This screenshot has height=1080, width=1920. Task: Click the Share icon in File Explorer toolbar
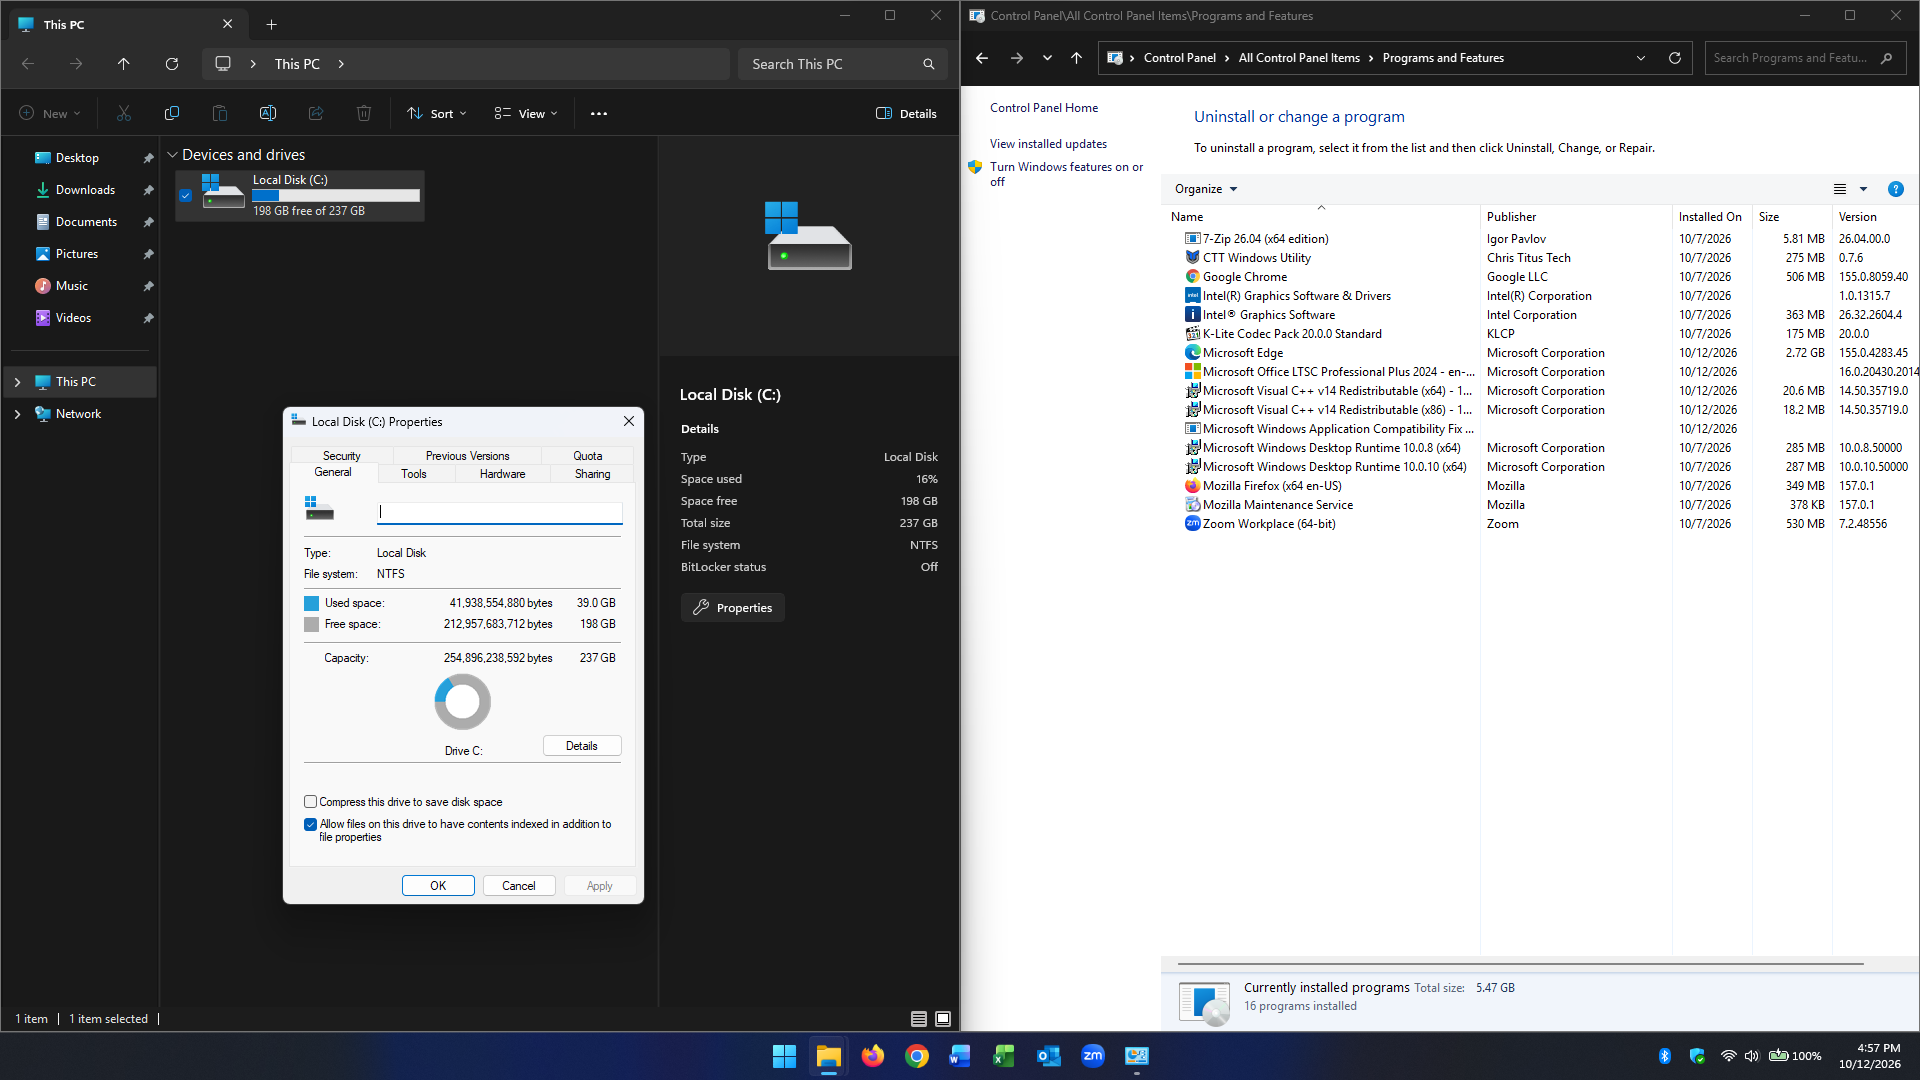(316, 113)
